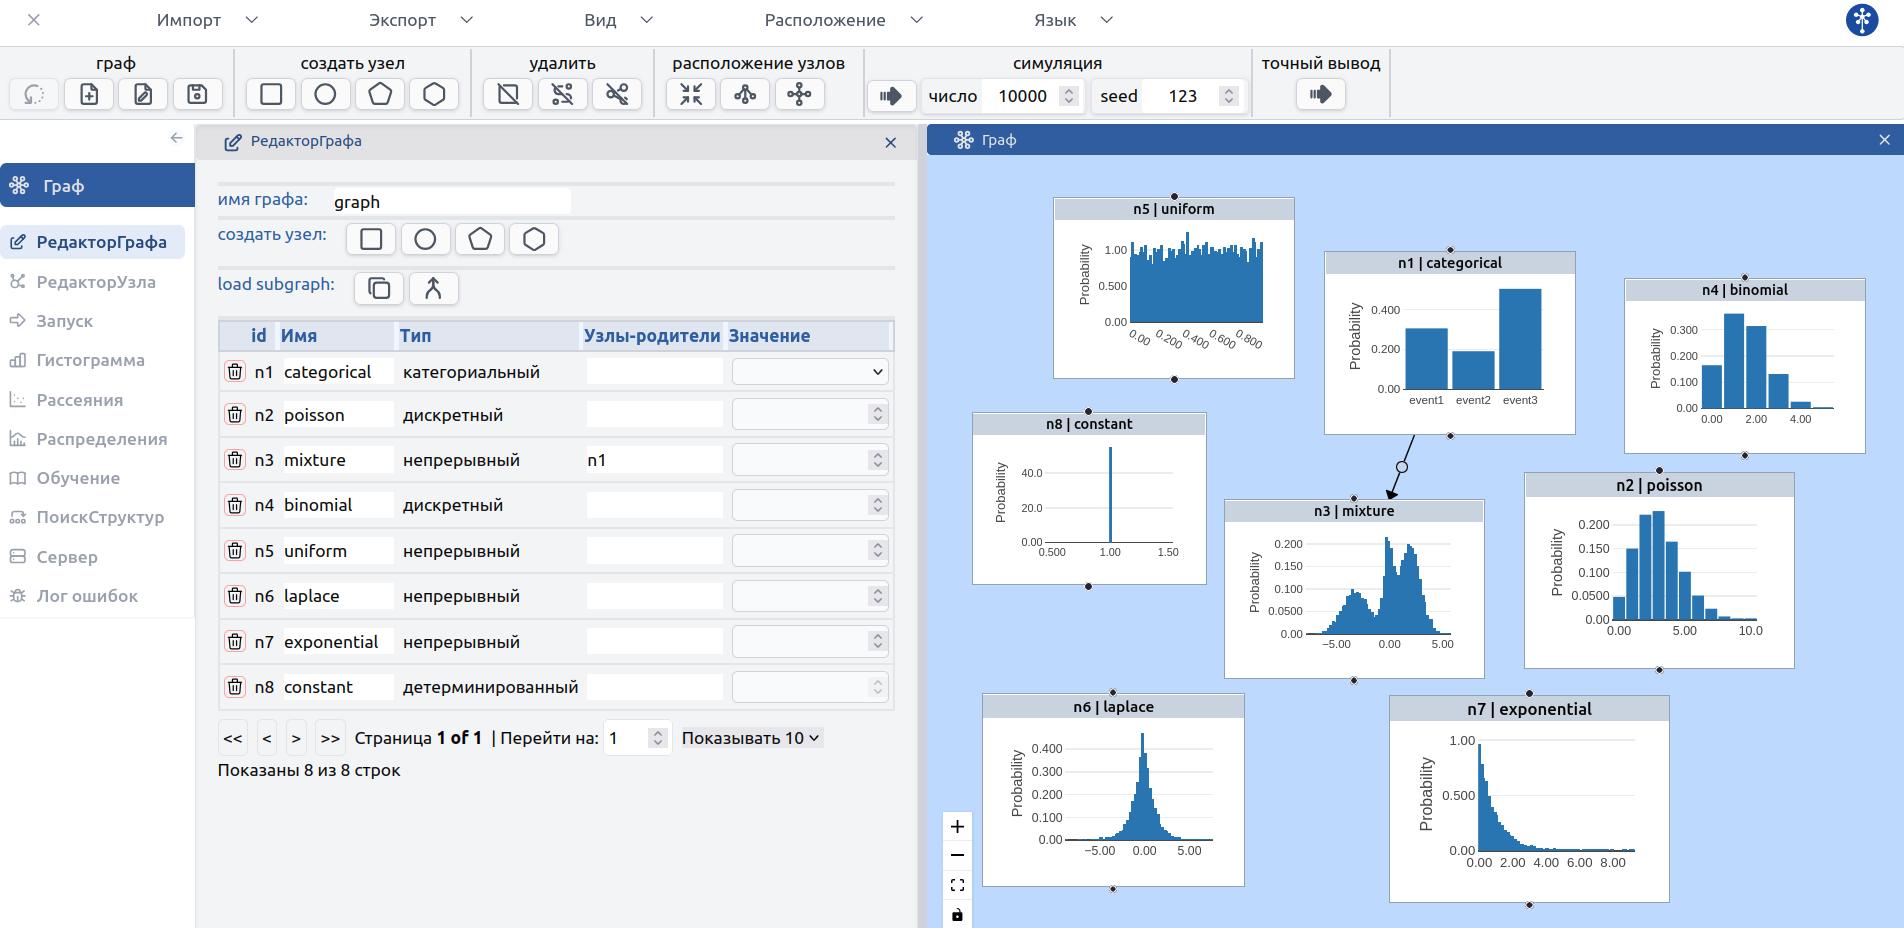Open the Импорт dropdown menu
Image resolution: width=1904 pixels, height=928 pixels.
point(207,20)
